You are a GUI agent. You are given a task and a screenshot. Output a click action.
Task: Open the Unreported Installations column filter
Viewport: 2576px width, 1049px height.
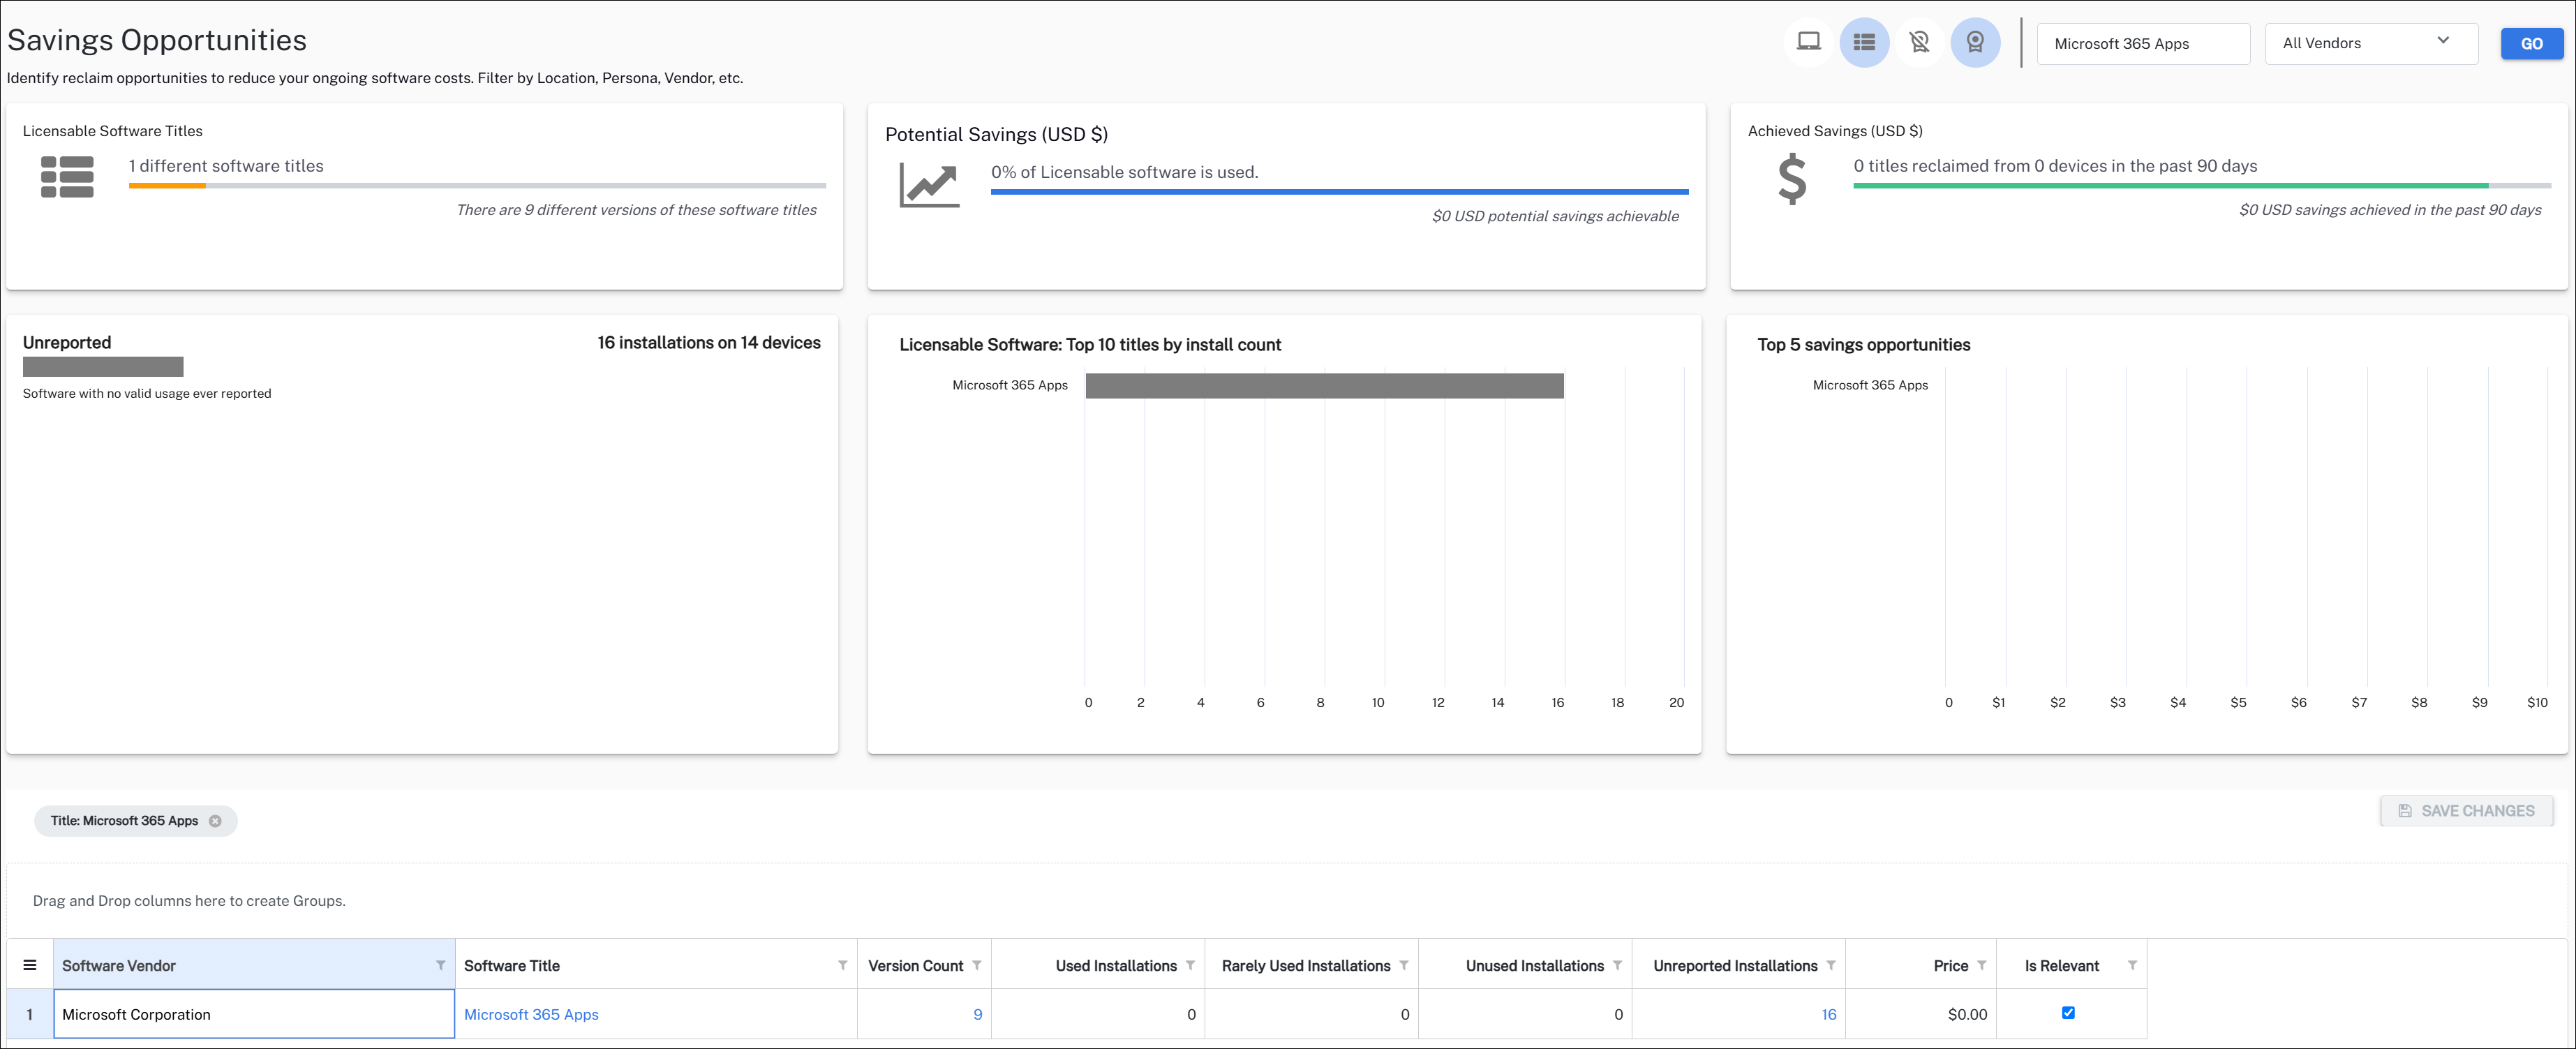pos(1831,965)
